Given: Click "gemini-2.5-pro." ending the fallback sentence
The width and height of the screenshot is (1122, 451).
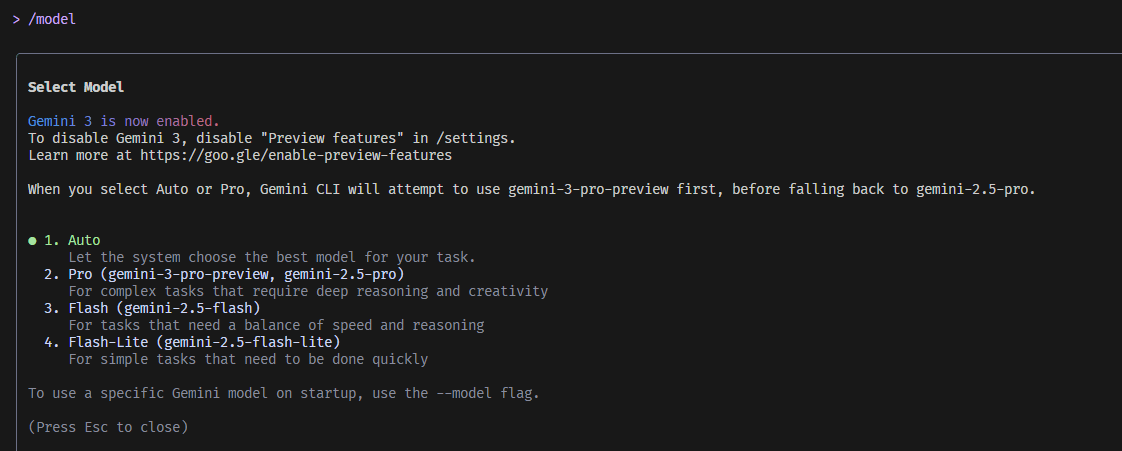Looking at the screenshot, I should 975,189.
